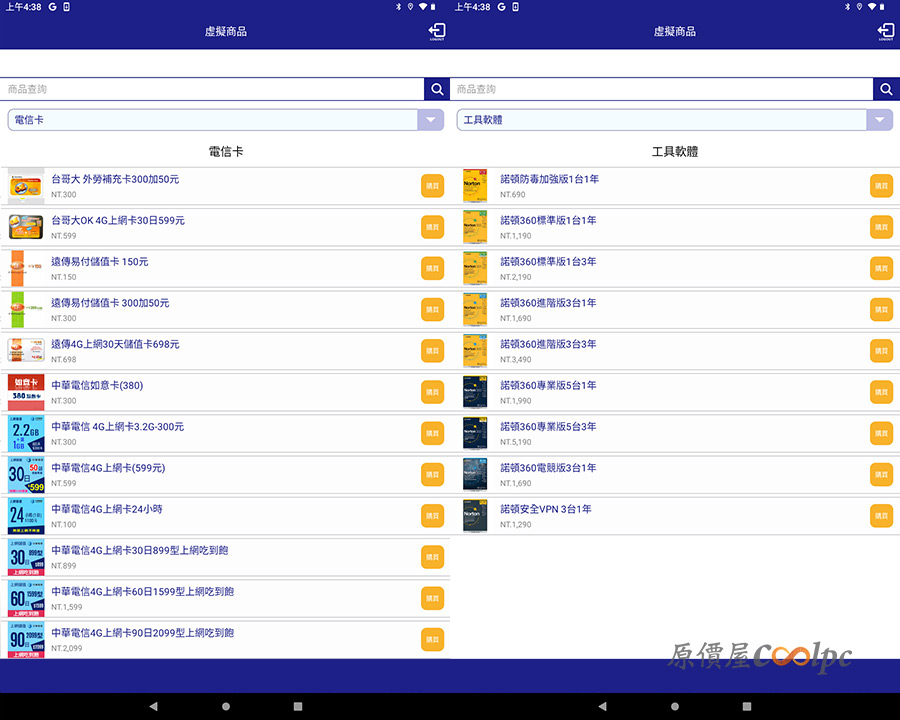Purchase 遠傳4G上網30天儲值卡698元

click(432, 351)
